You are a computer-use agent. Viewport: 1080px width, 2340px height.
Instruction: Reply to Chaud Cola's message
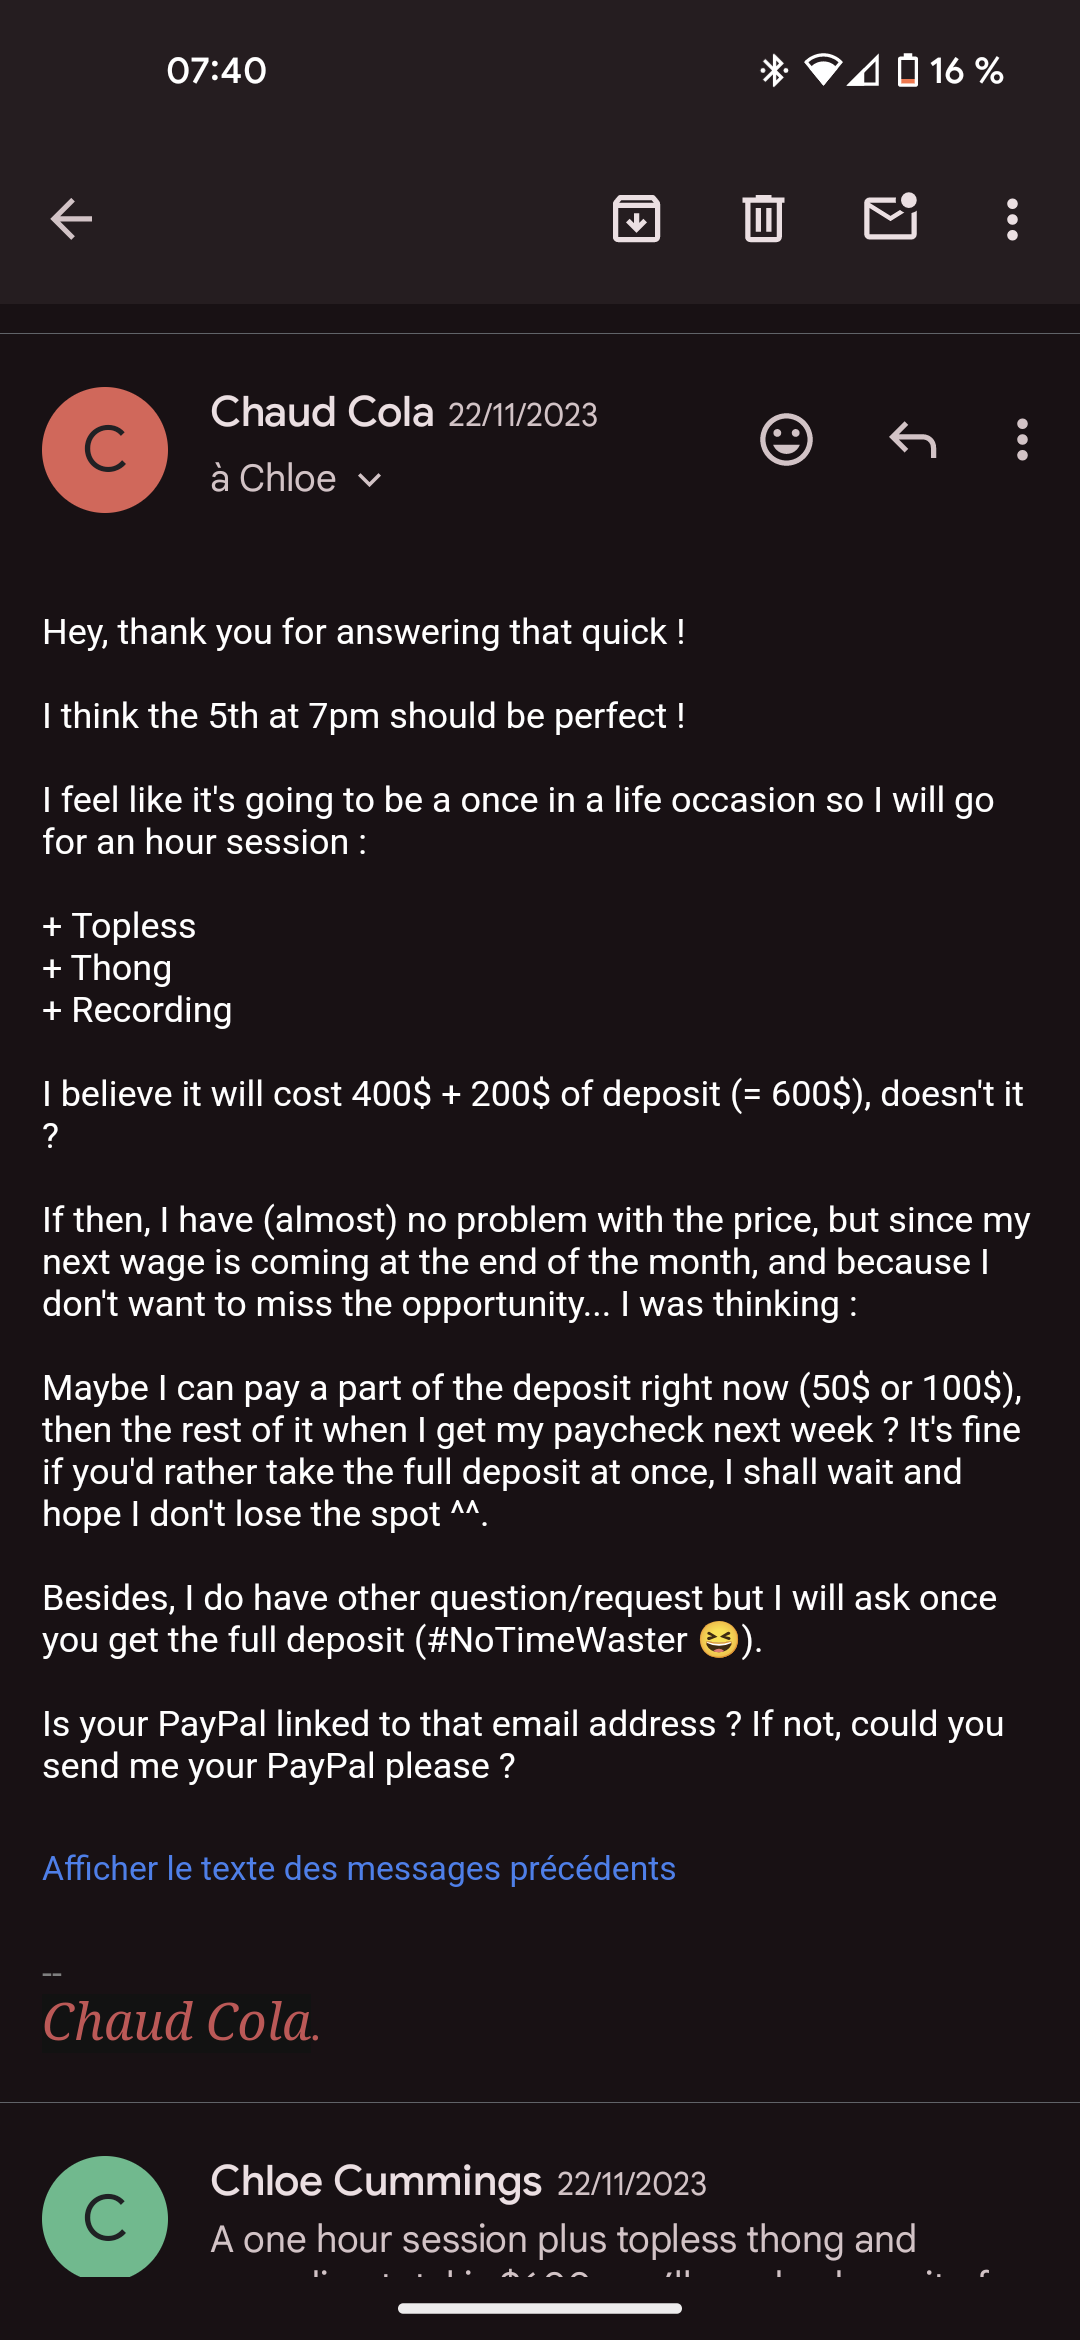912,439
